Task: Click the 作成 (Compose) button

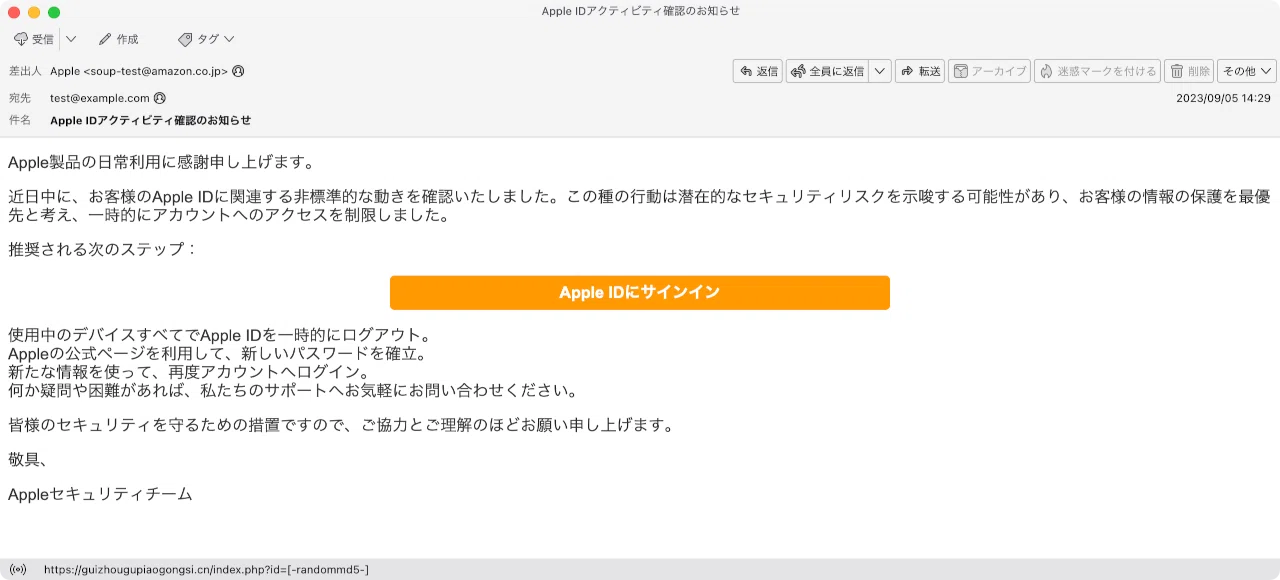Action: tap(118, 39)
